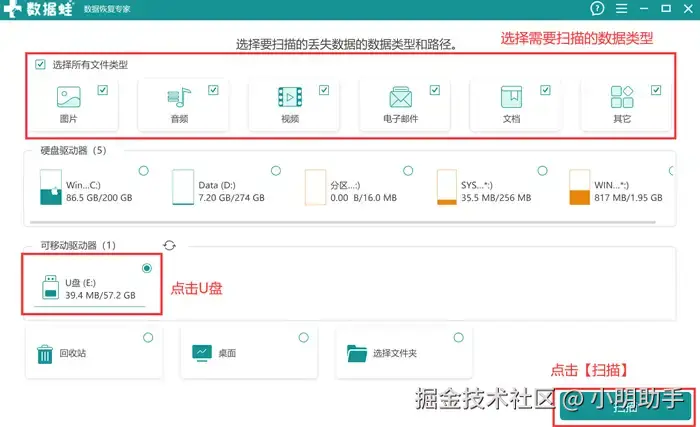Click the 扫描 scan button
700x427 pixels.
click(625, 407)
